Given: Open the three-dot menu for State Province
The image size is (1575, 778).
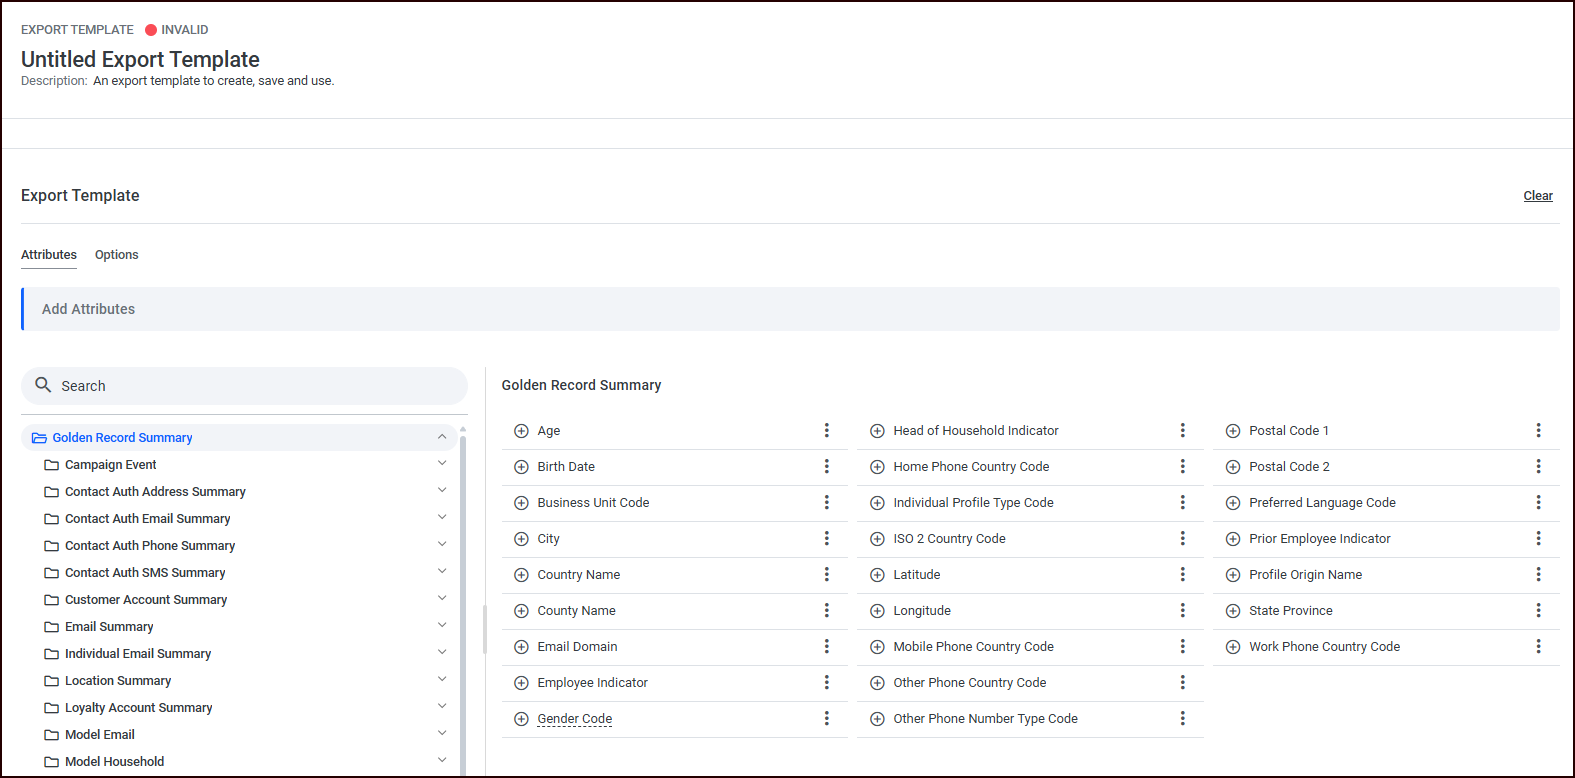Looking at the screenshot, I should 1538,611.
